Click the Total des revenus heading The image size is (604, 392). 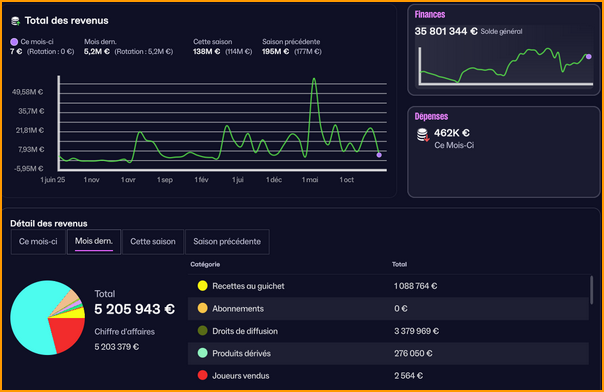coord(67,21)
